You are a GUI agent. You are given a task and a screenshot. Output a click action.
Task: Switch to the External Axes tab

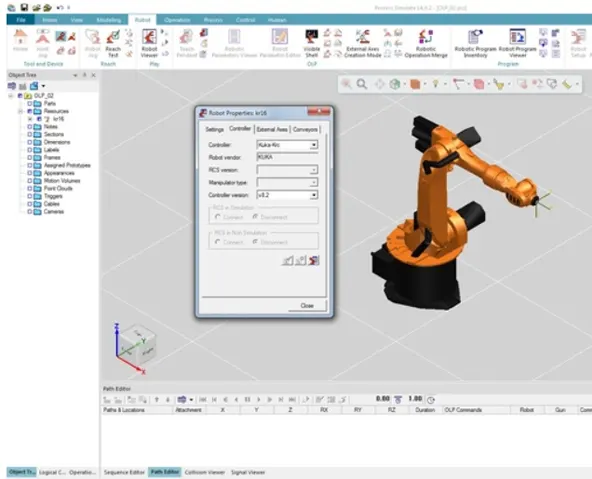coord(272,129)
